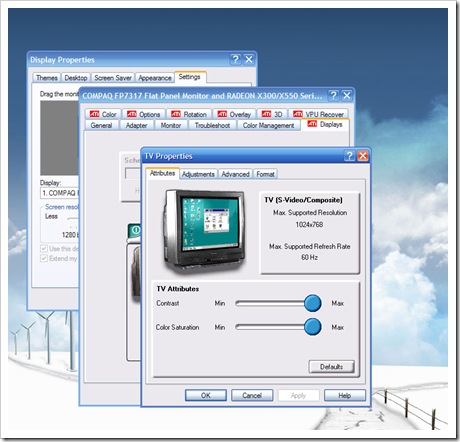The width and height of the screenshot is (460, 442).
Task: Open the Color Management tab
Action: (268, 125)
